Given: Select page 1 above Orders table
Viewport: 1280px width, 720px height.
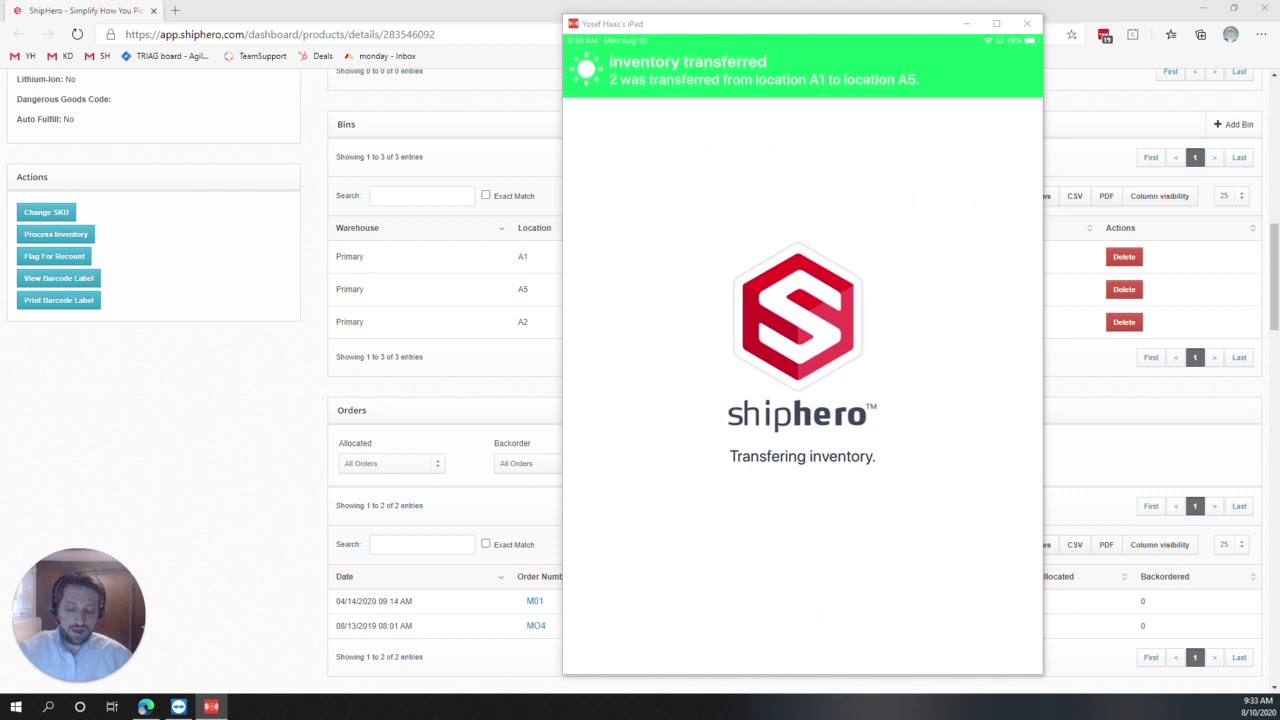Looking at the screenshot, I should pyautogui.click(x=1194, y=506).
